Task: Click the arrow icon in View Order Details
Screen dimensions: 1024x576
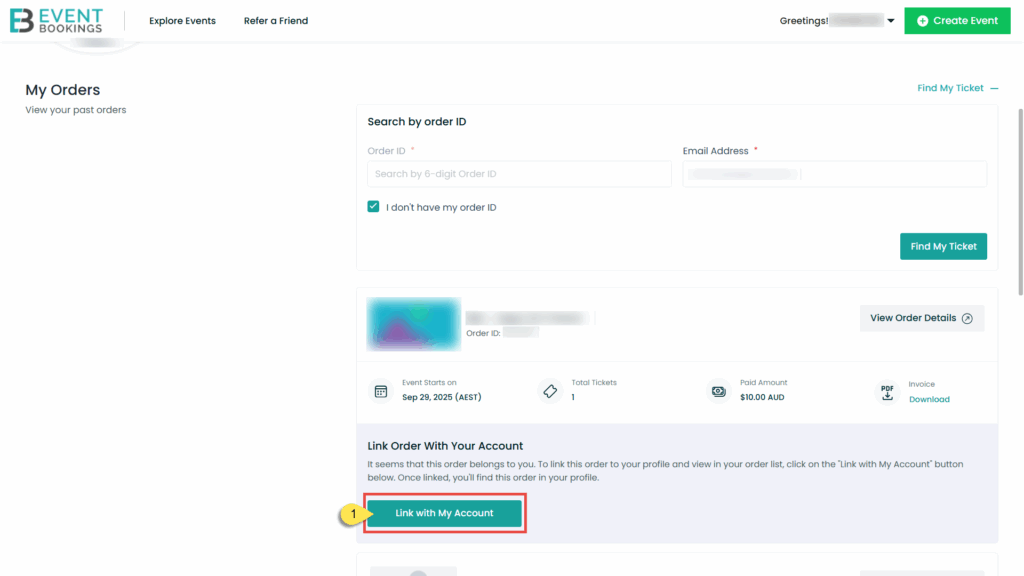Action: 967,318
